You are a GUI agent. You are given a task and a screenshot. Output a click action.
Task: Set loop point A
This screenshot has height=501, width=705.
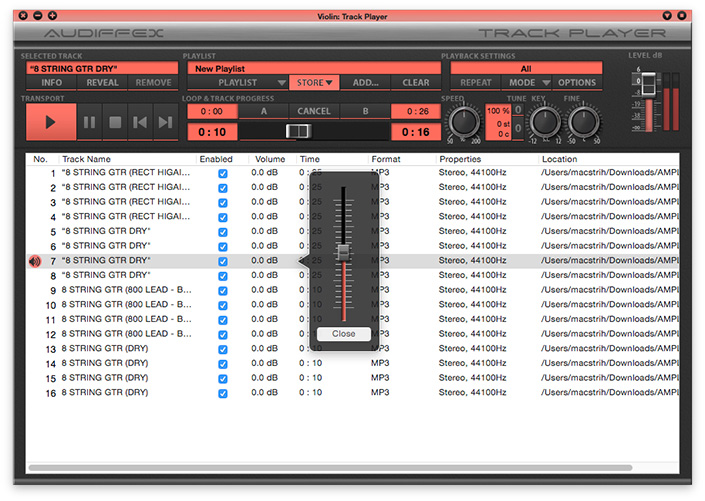point(263,111)
